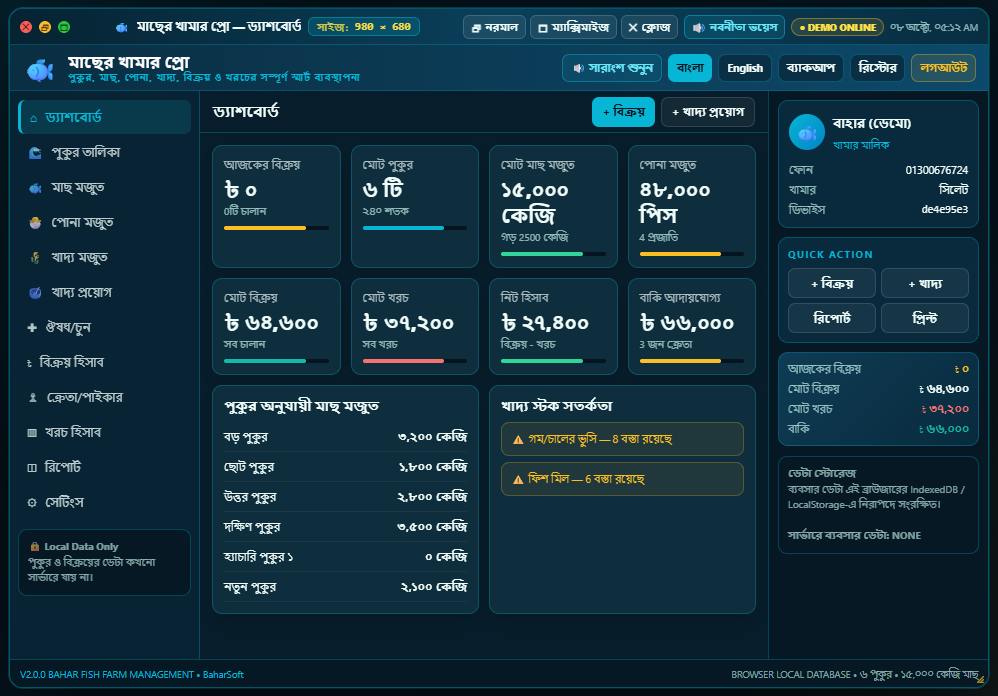The image size is (998, 696).
Task: Click the grain icon beside খাদ্য মজুত
Action: click(x=35, y=258)
